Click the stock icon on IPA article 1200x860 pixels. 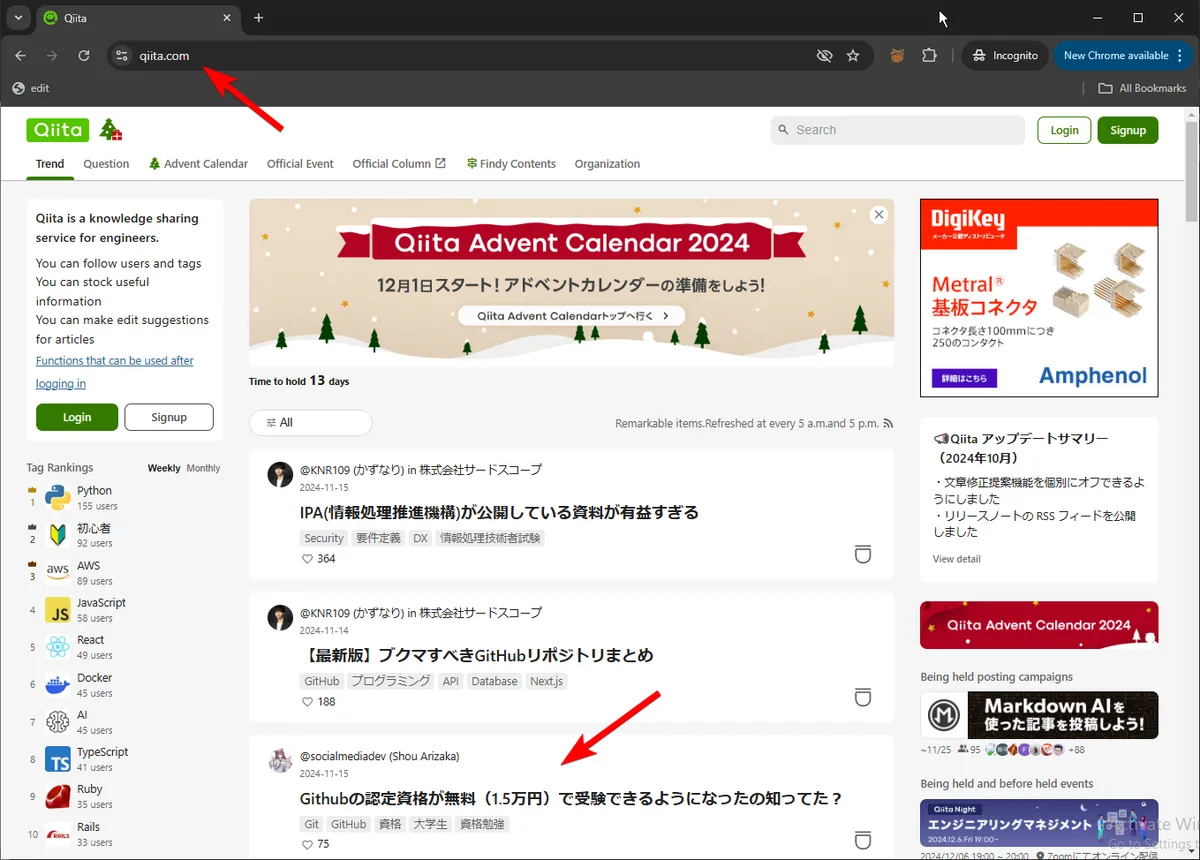point(862,554)
